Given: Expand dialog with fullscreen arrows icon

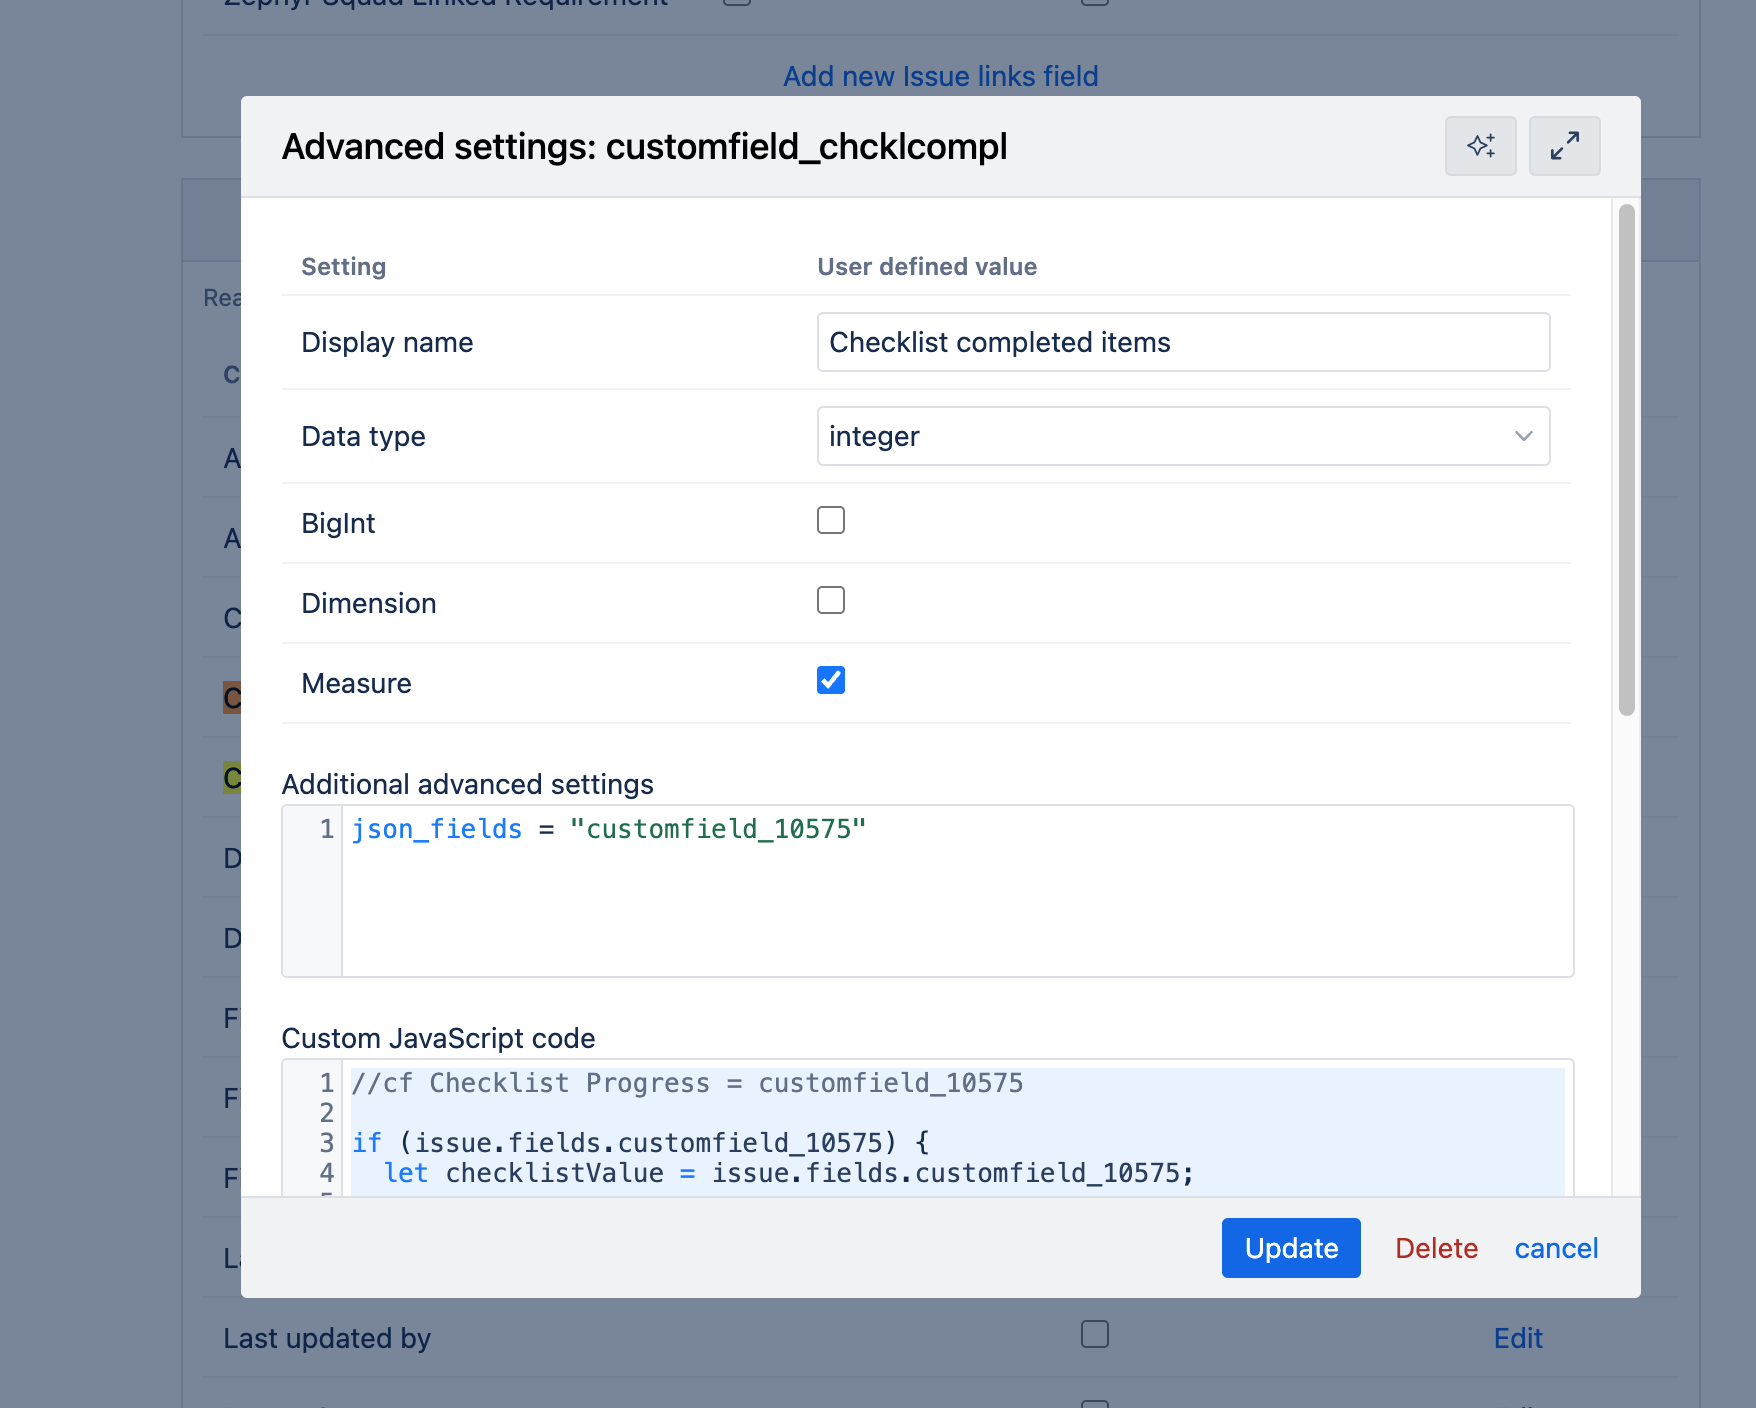Looking at the screenshot, I should [x=1564, y=146].
